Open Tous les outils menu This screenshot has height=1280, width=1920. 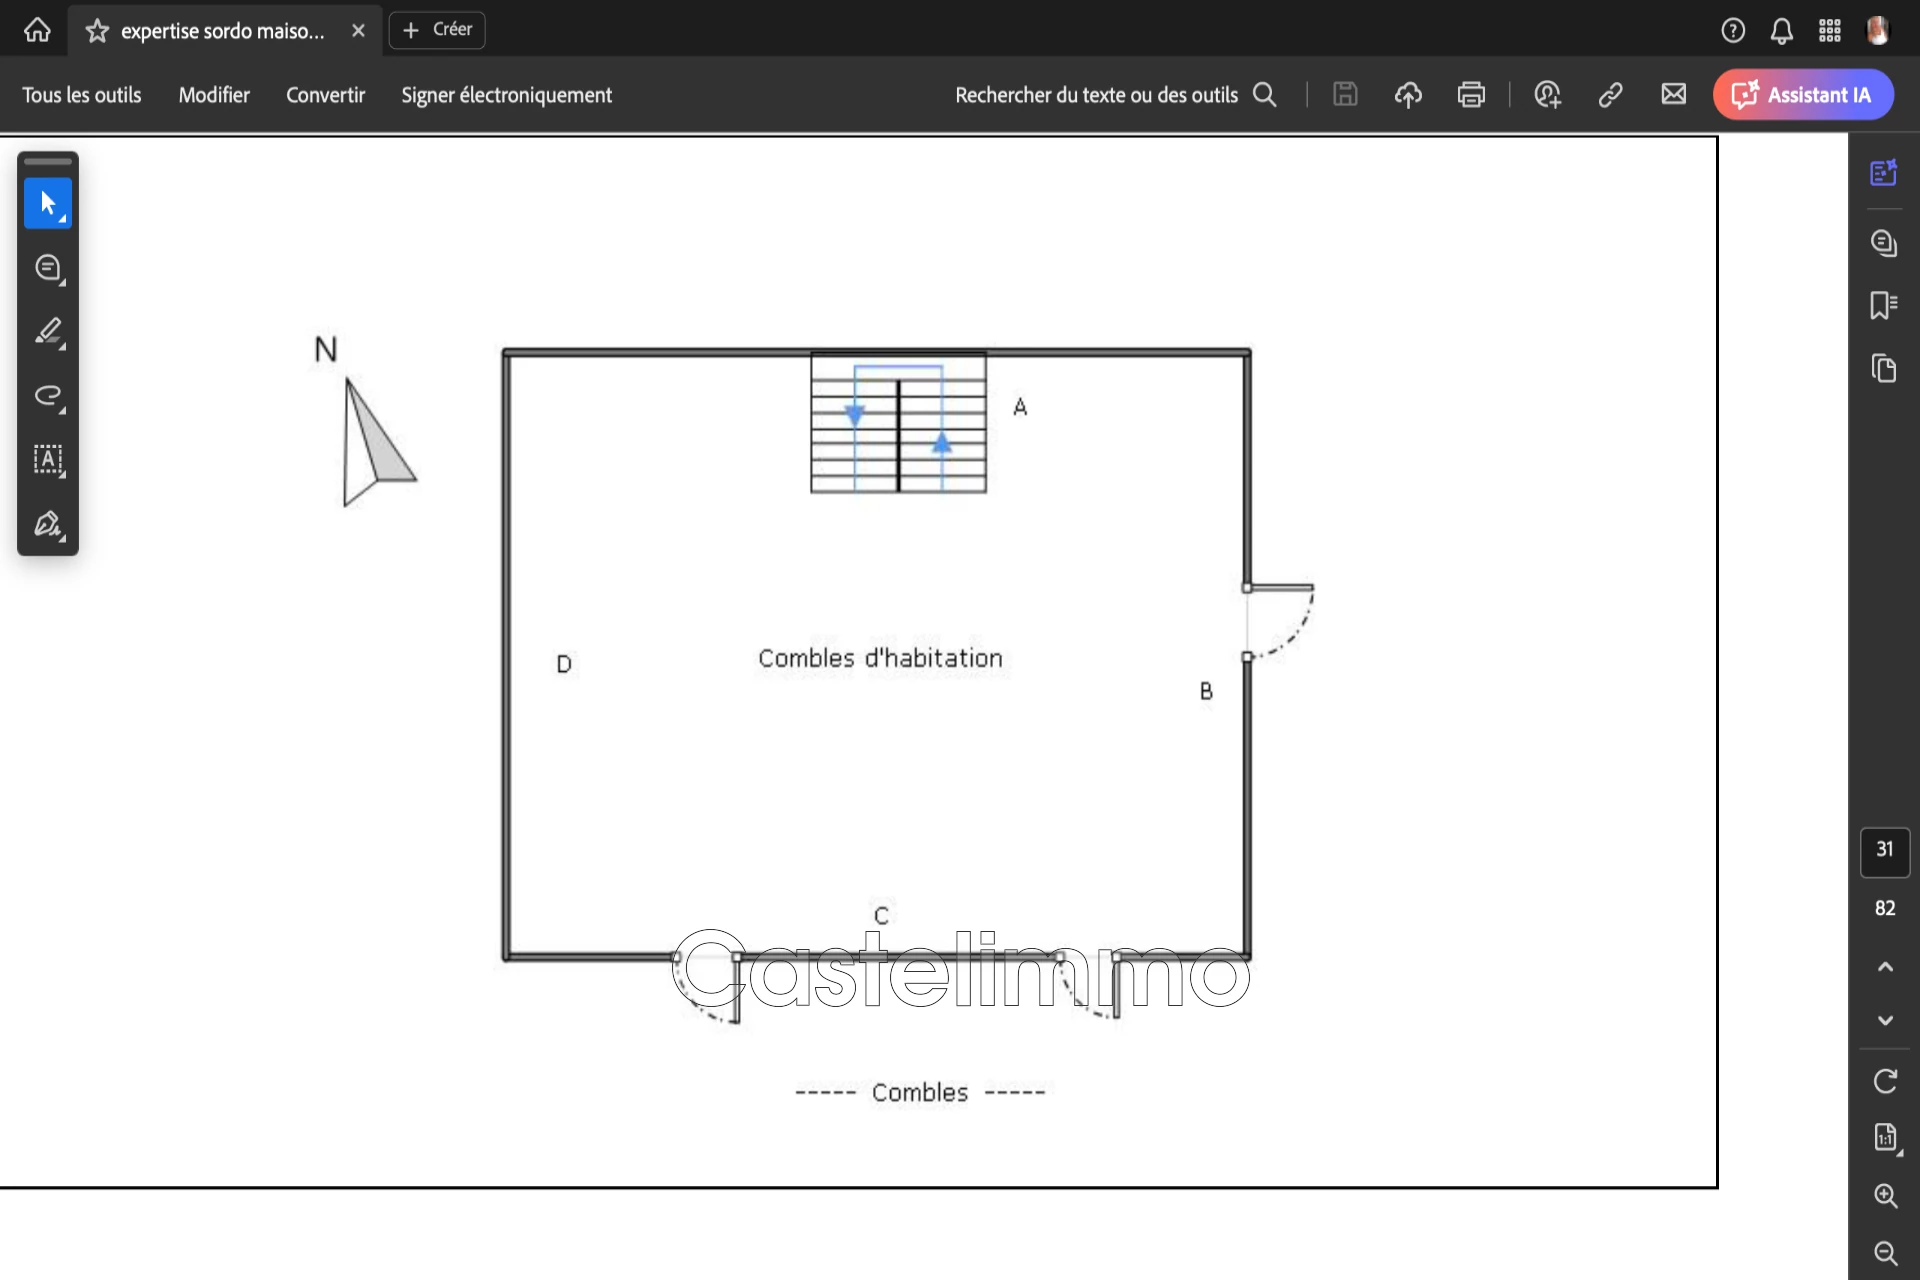coord(82,95)
